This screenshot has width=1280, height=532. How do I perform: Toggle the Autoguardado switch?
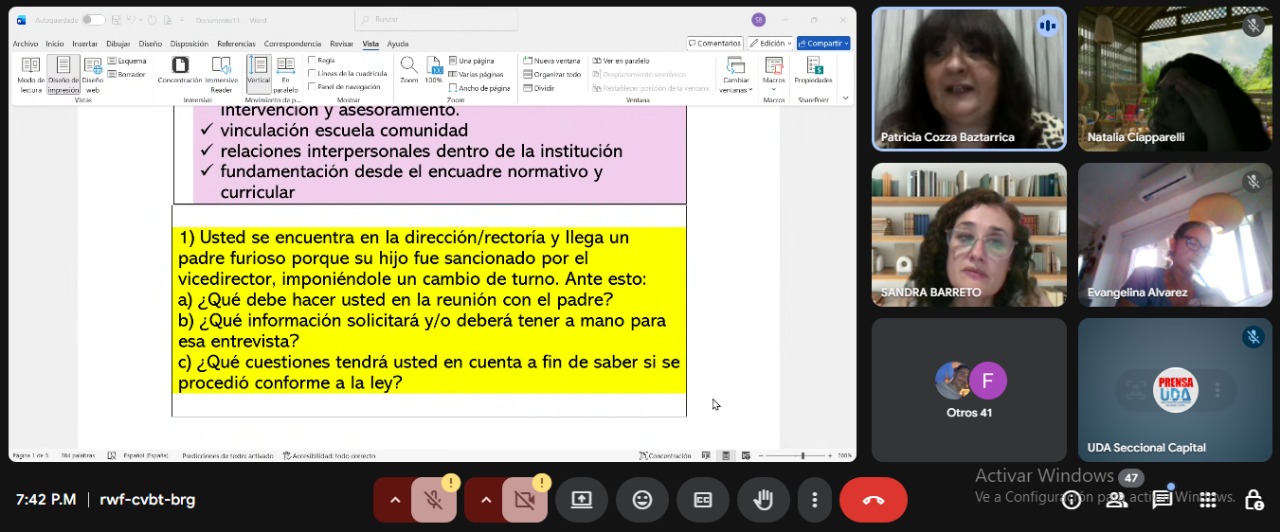click(93, 20)
